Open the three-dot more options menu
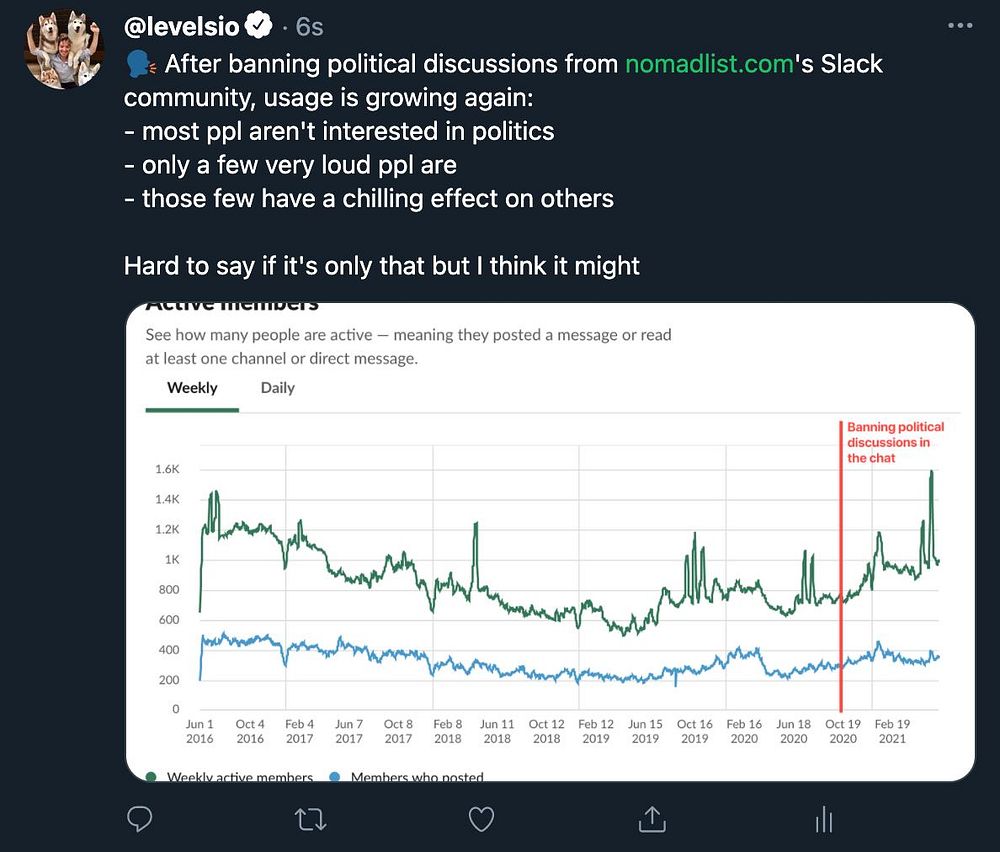 point(958,26)
